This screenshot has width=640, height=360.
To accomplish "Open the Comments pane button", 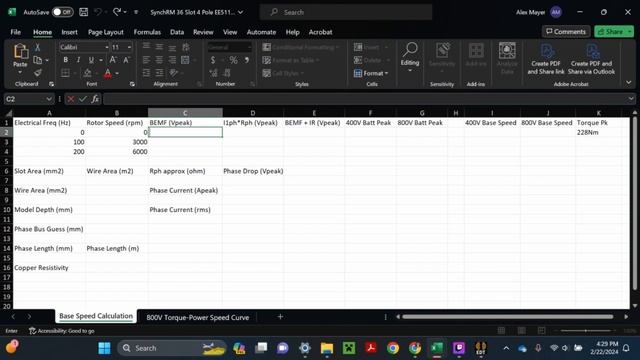I will coord(566,31).
